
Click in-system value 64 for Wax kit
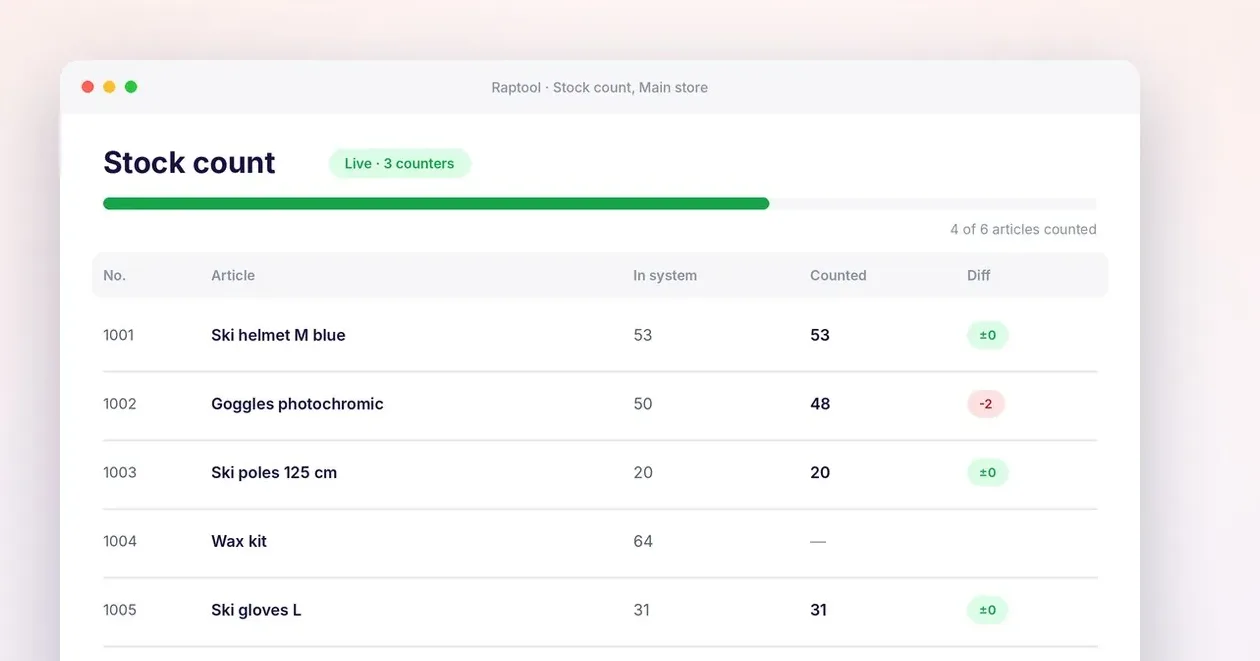pos(643,541)
